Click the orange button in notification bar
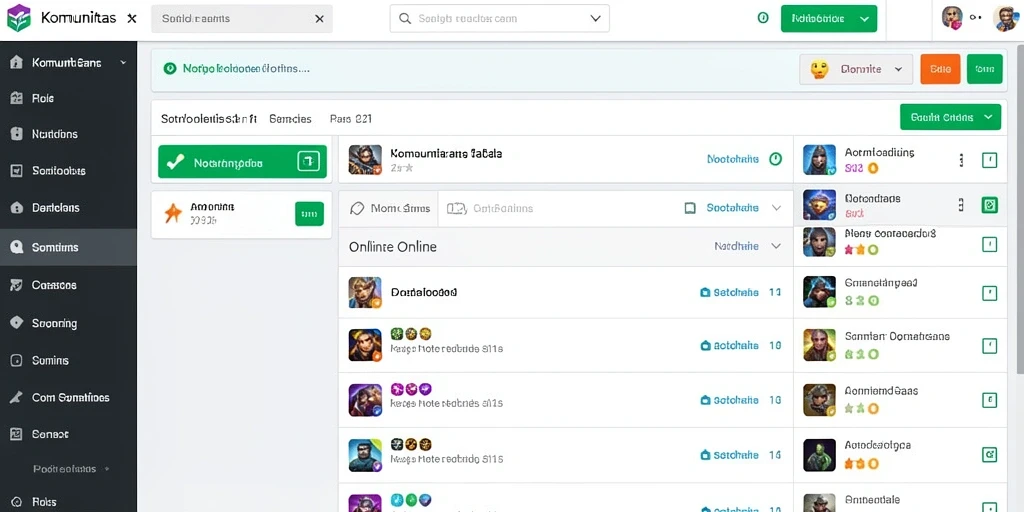1024x512 pixels. (x=940, y=69)
